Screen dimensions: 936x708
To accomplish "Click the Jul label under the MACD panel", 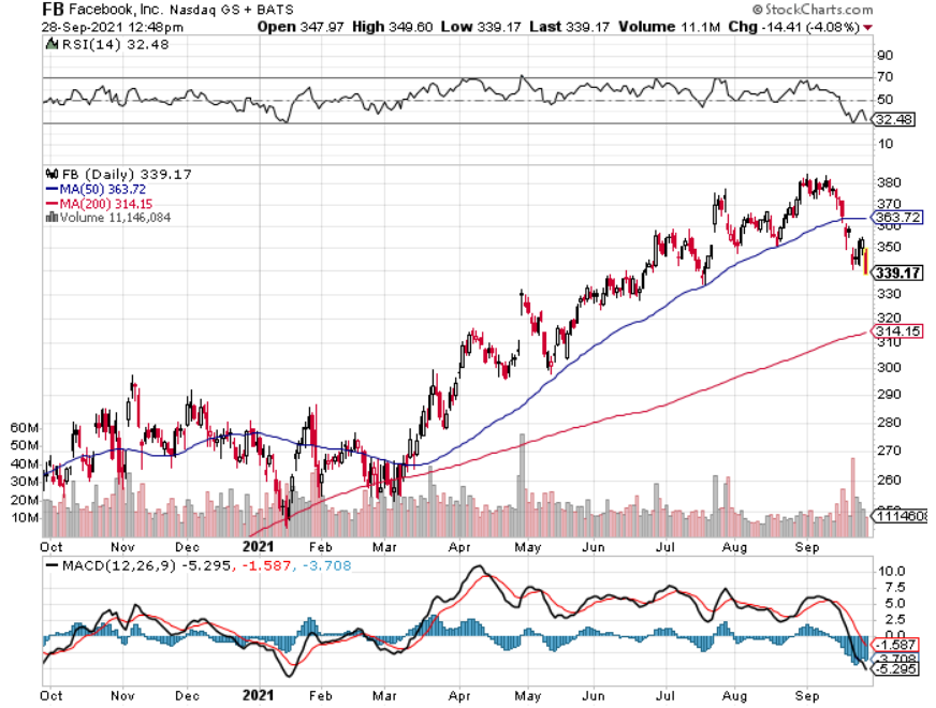I will coord(665,695).
